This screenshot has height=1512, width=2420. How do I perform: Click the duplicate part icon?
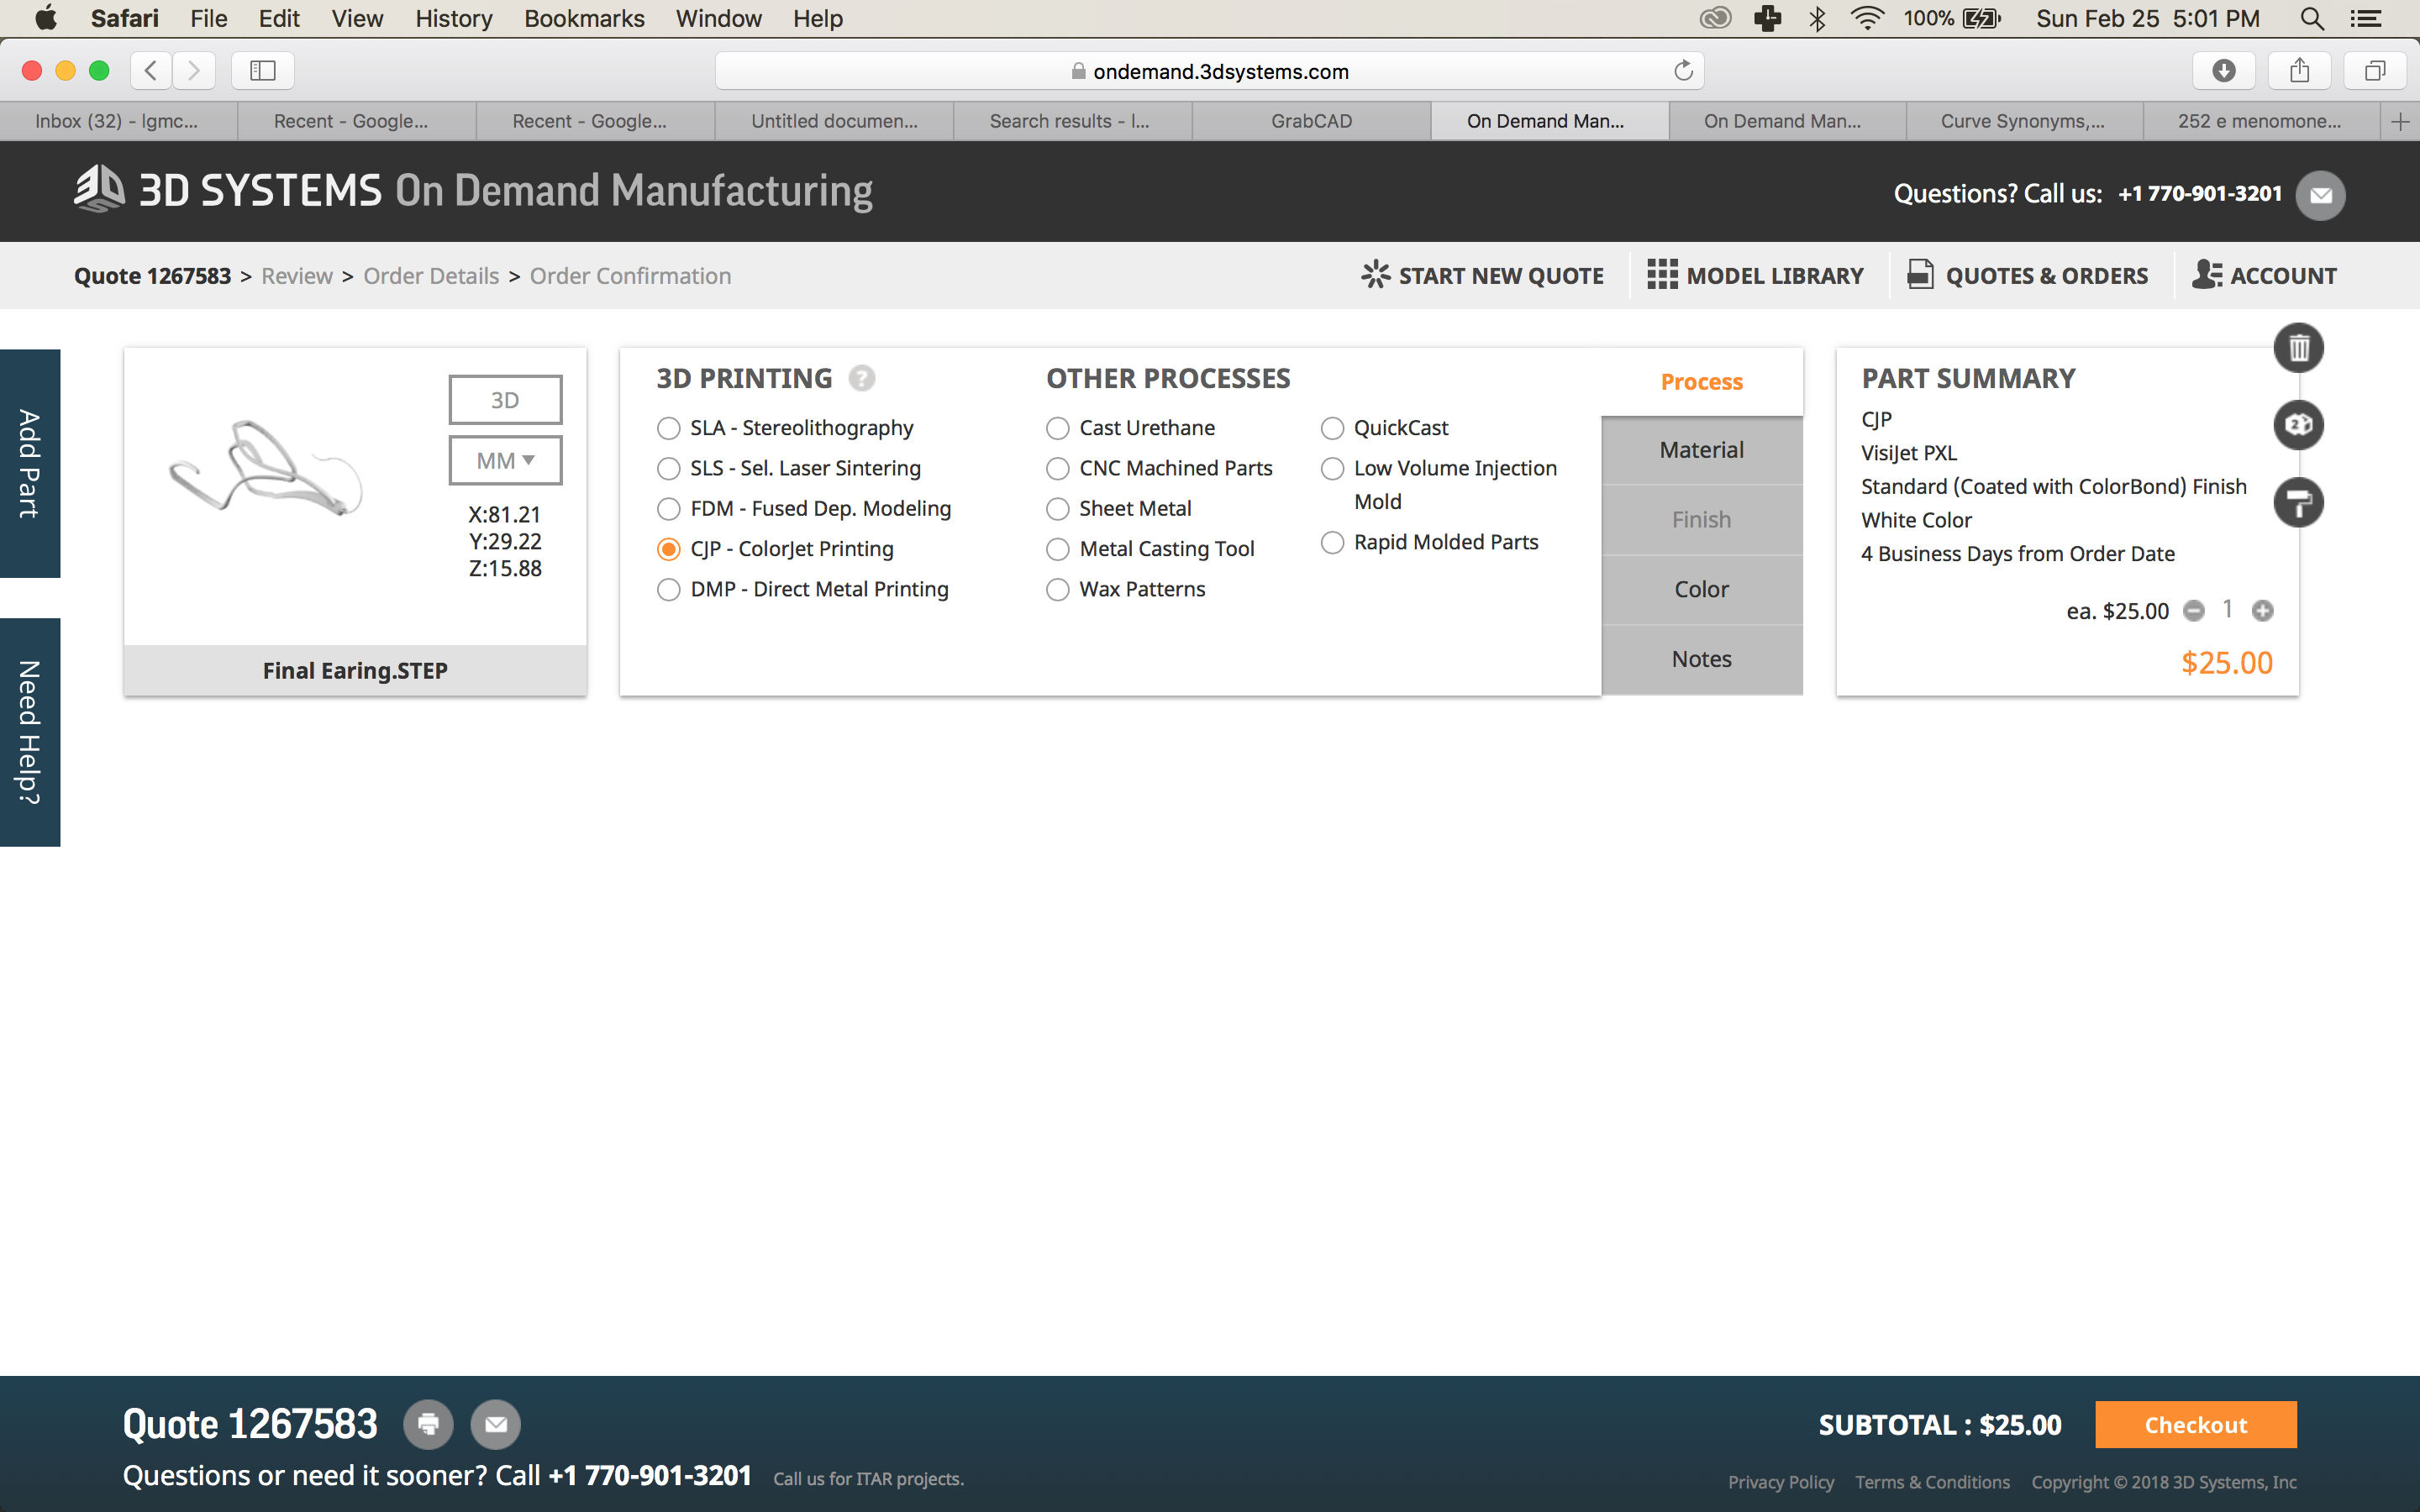(x=2298, y=425)
